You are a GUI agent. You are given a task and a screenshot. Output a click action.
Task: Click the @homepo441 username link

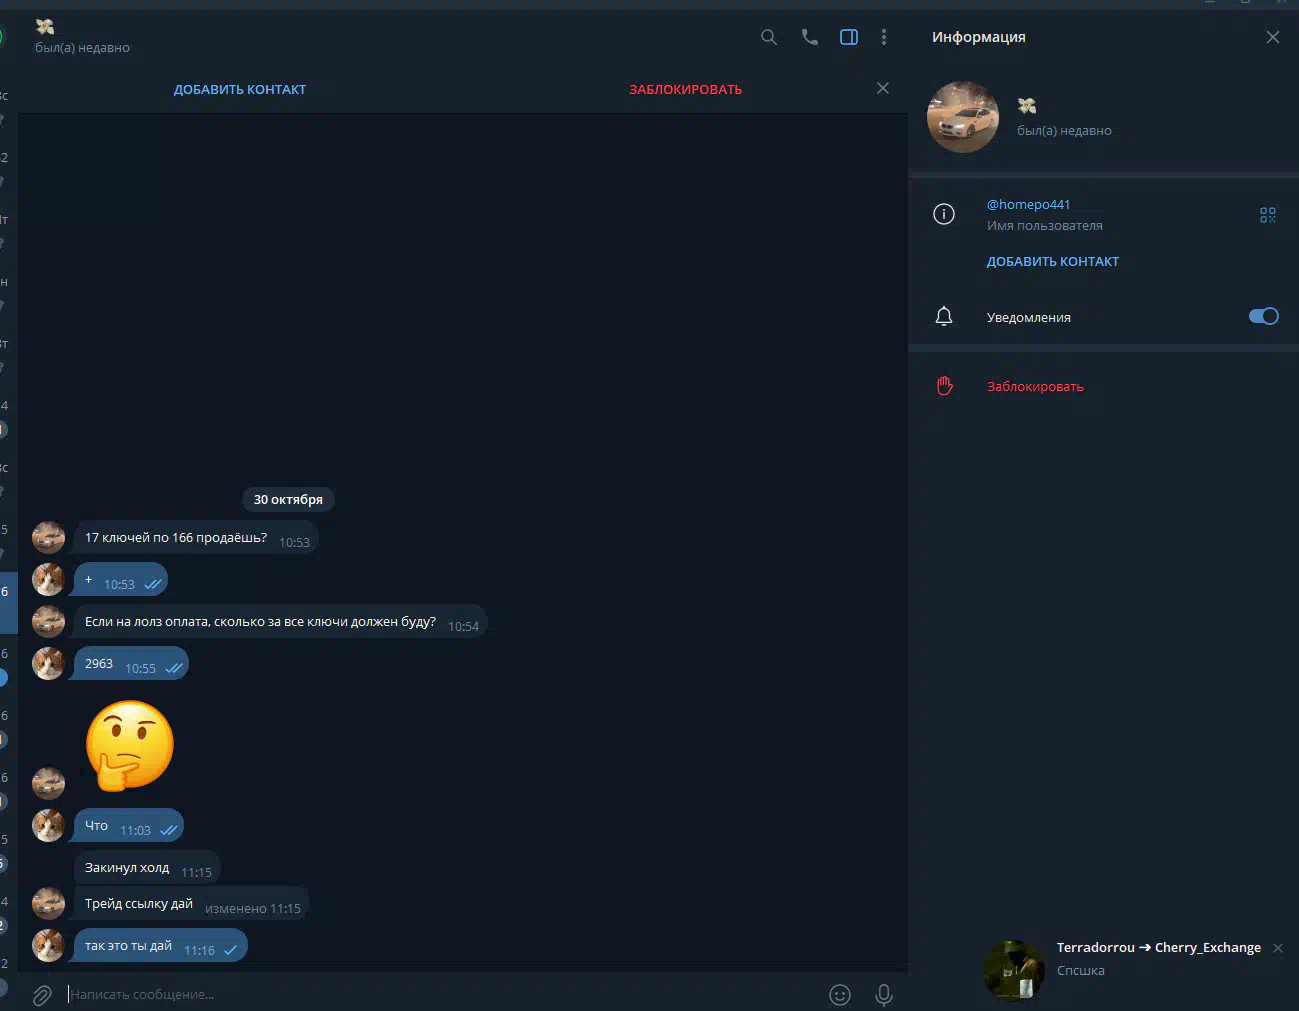(1028, 204)
